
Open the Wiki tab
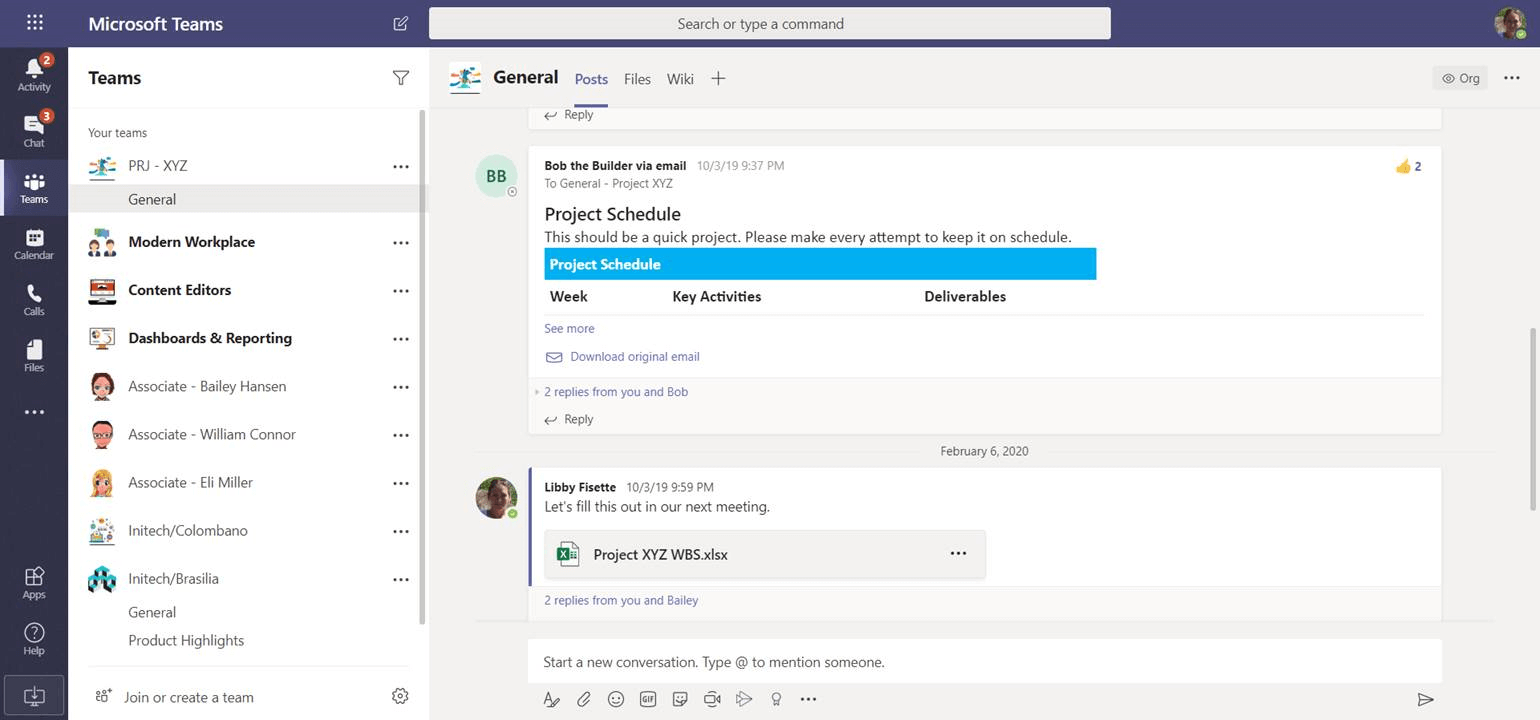(x=680, y=79)
